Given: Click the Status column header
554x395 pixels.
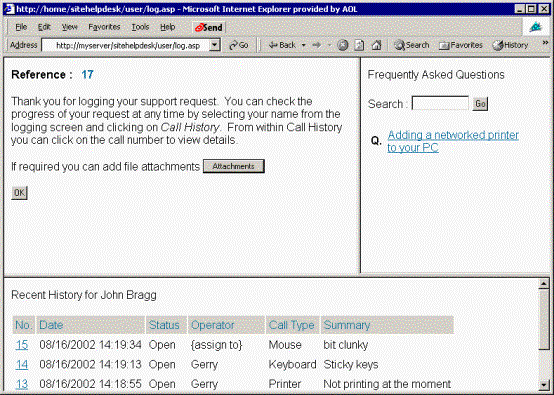Looking at the screenshot, I should pos(166,325).
